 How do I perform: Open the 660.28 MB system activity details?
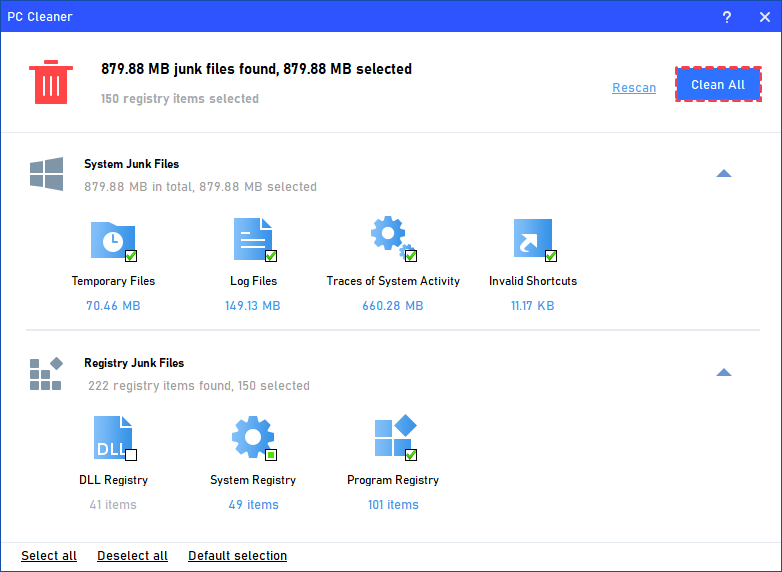point(392,305)
